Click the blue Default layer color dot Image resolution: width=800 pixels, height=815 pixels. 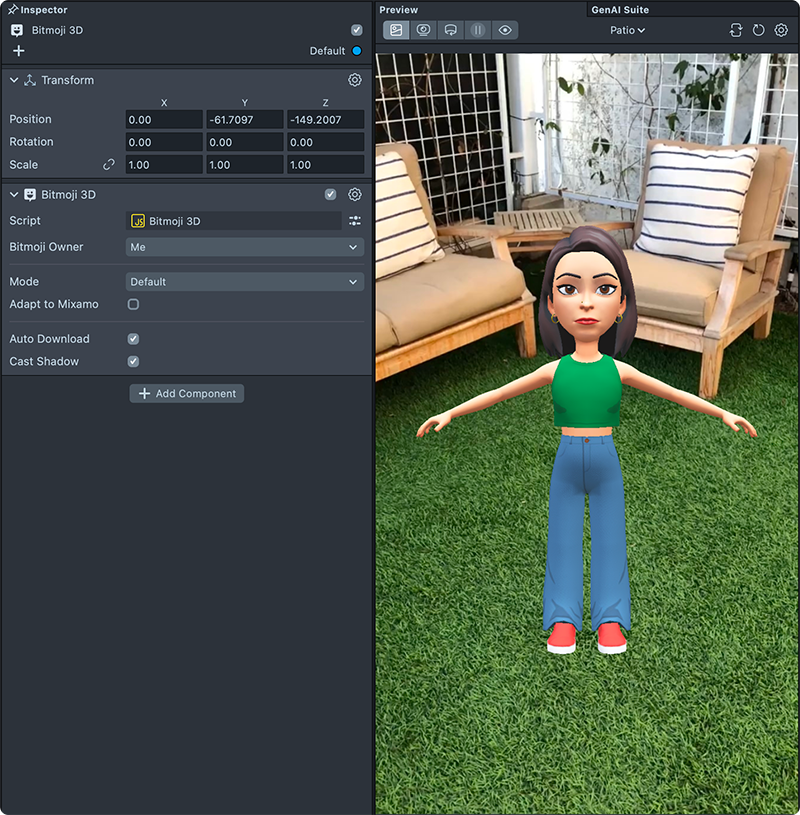(356, 51)
